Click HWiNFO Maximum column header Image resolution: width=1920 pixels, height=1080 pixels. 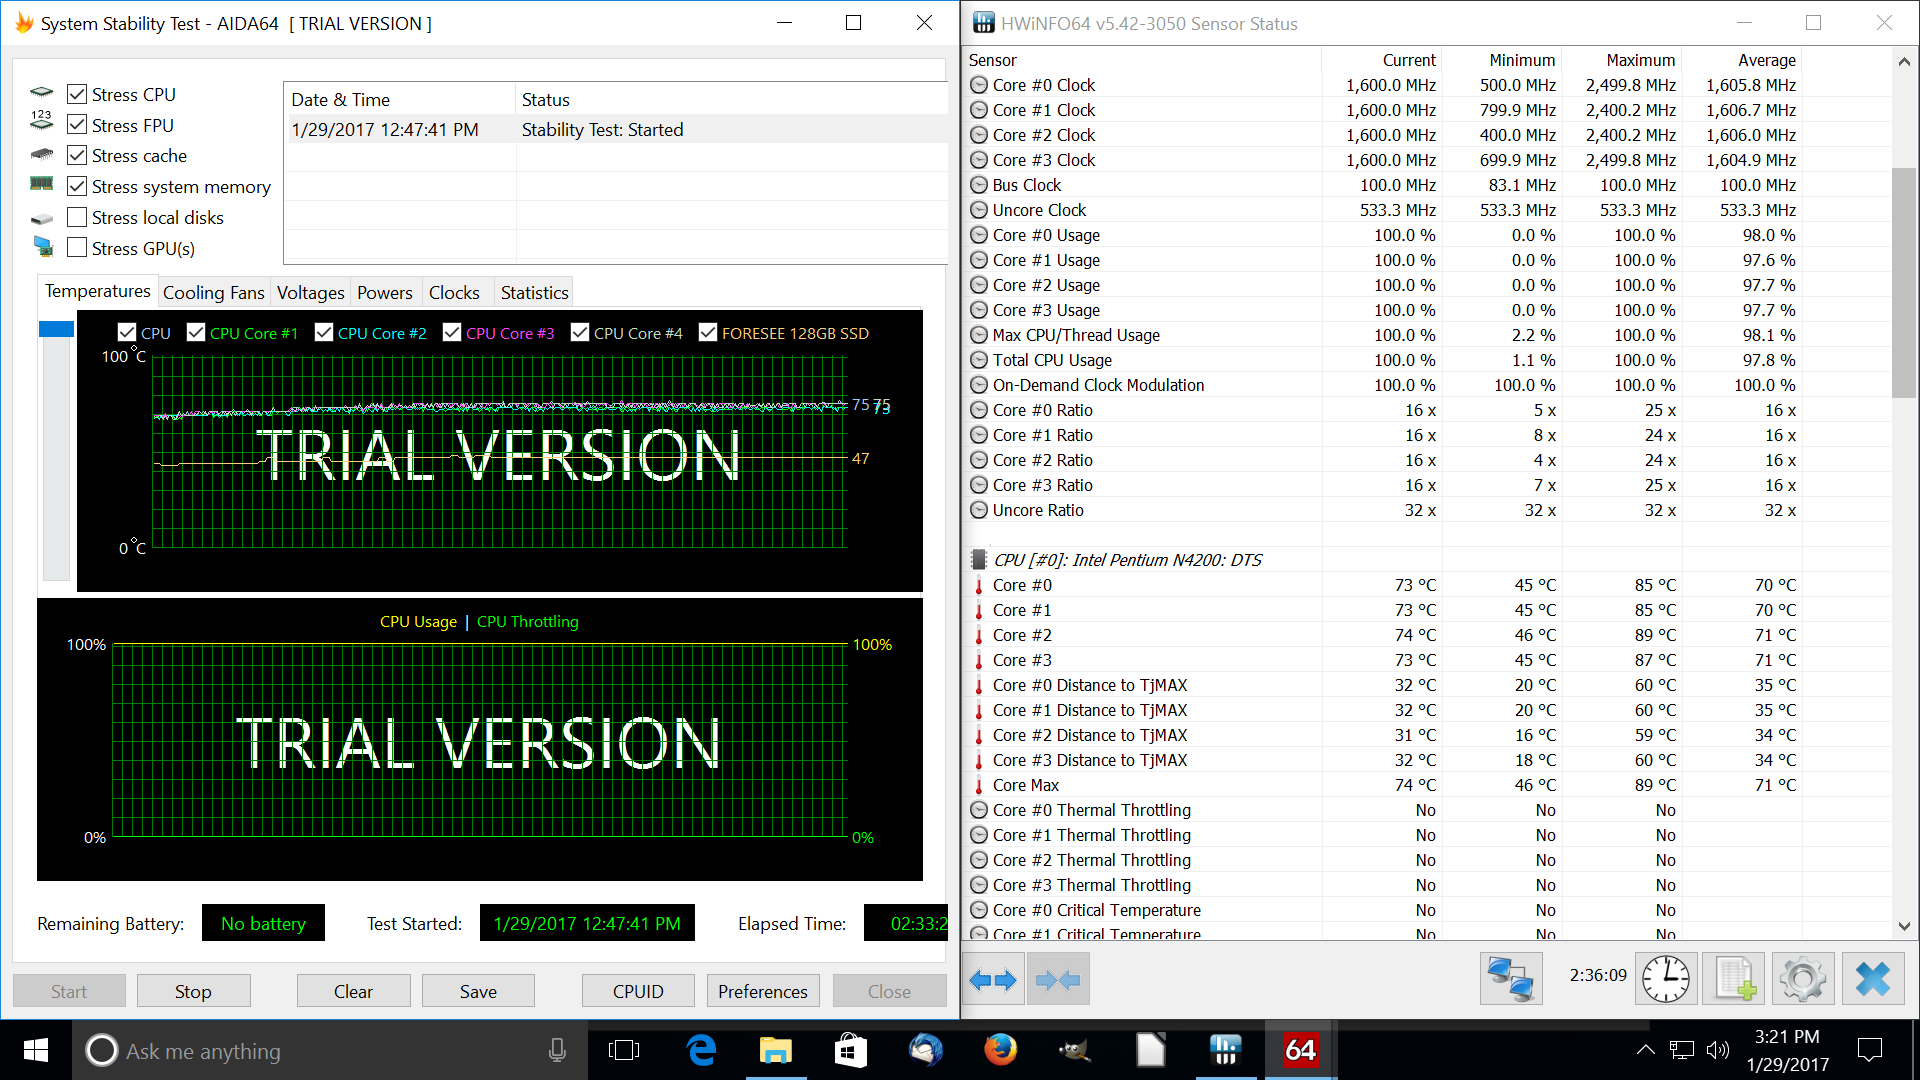[1621, 60]
